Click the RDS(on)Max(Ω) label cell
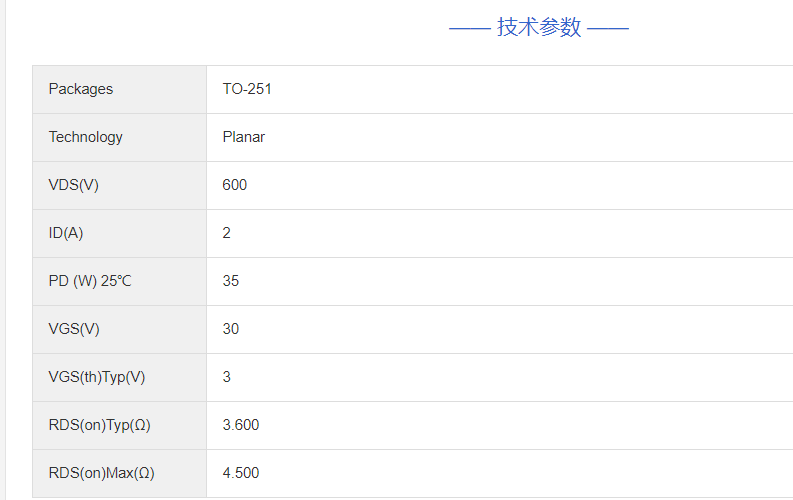The width and height of the screenshot is (793, 500). pos(102,473)
